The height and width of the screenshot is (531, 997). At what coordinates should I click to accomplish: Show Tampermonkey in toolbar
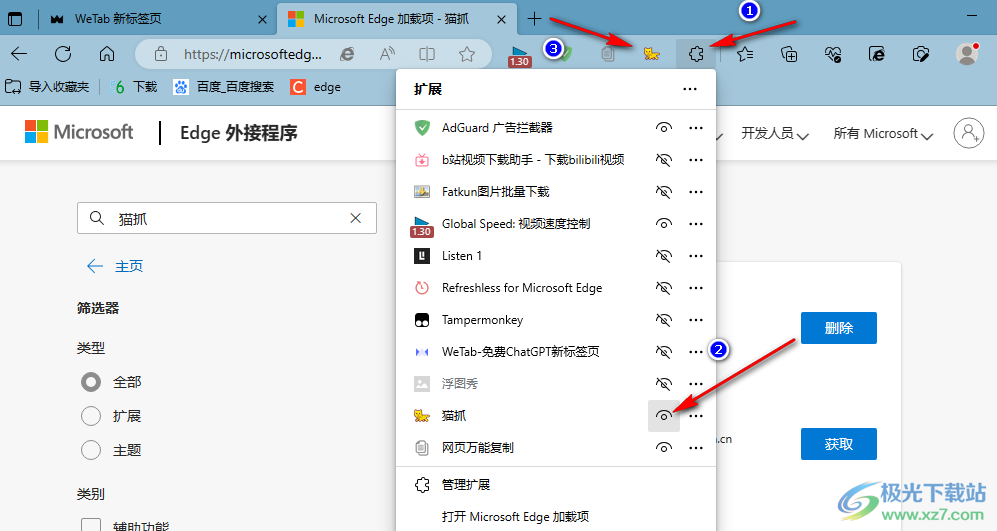click(663, 320)
